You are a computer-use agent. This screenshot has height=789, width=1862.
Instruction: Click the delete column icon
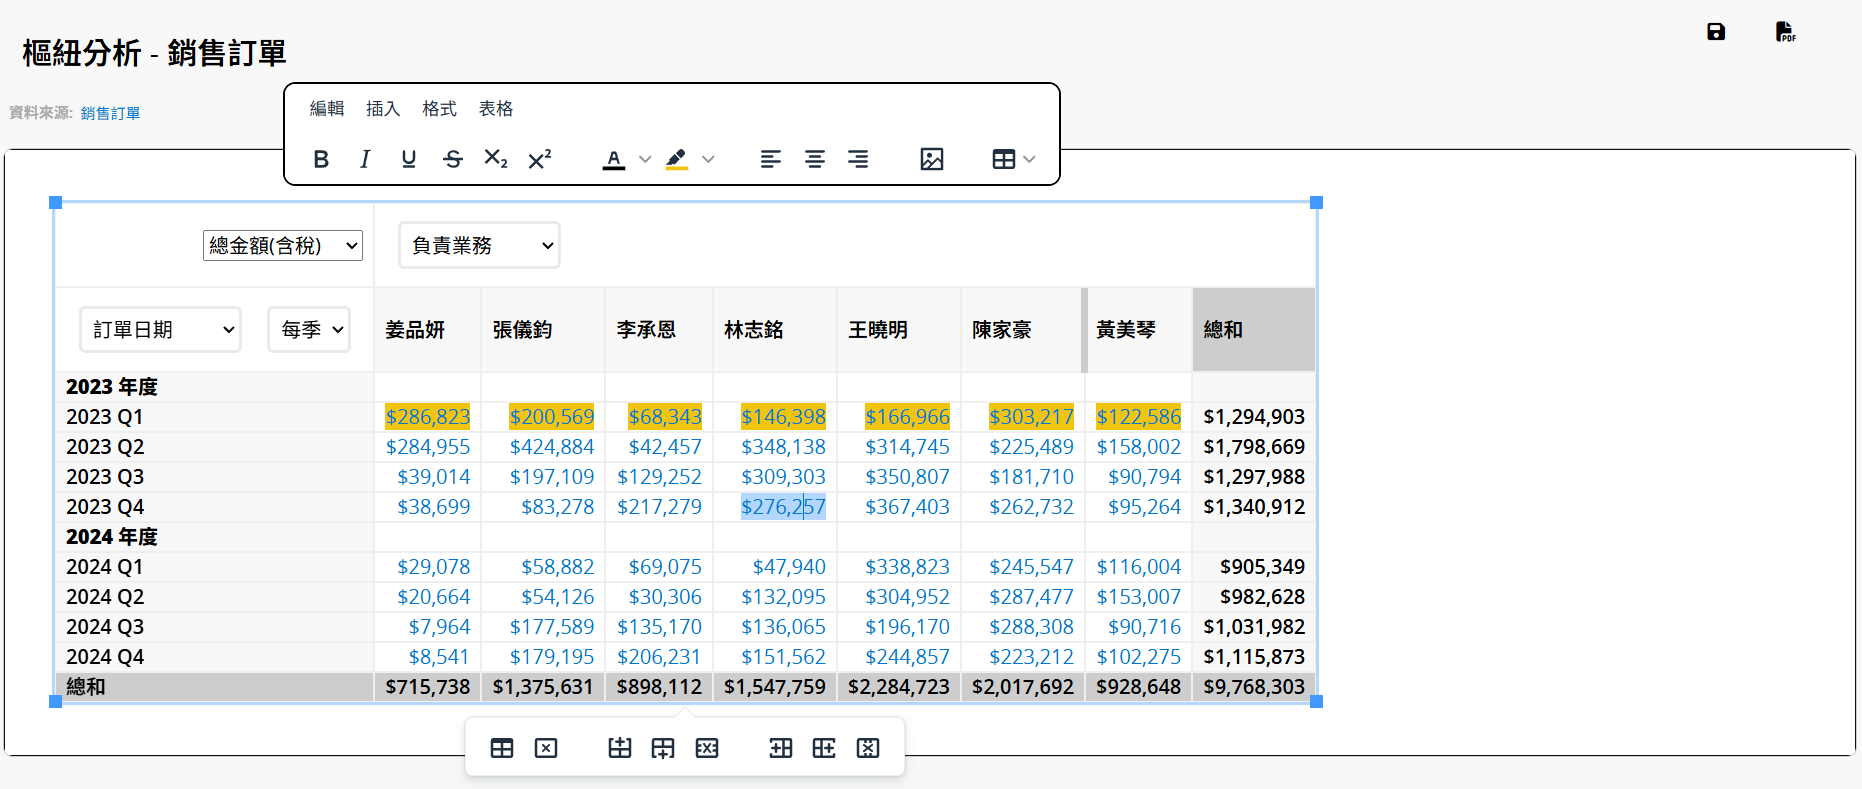[x=868, y=748]
